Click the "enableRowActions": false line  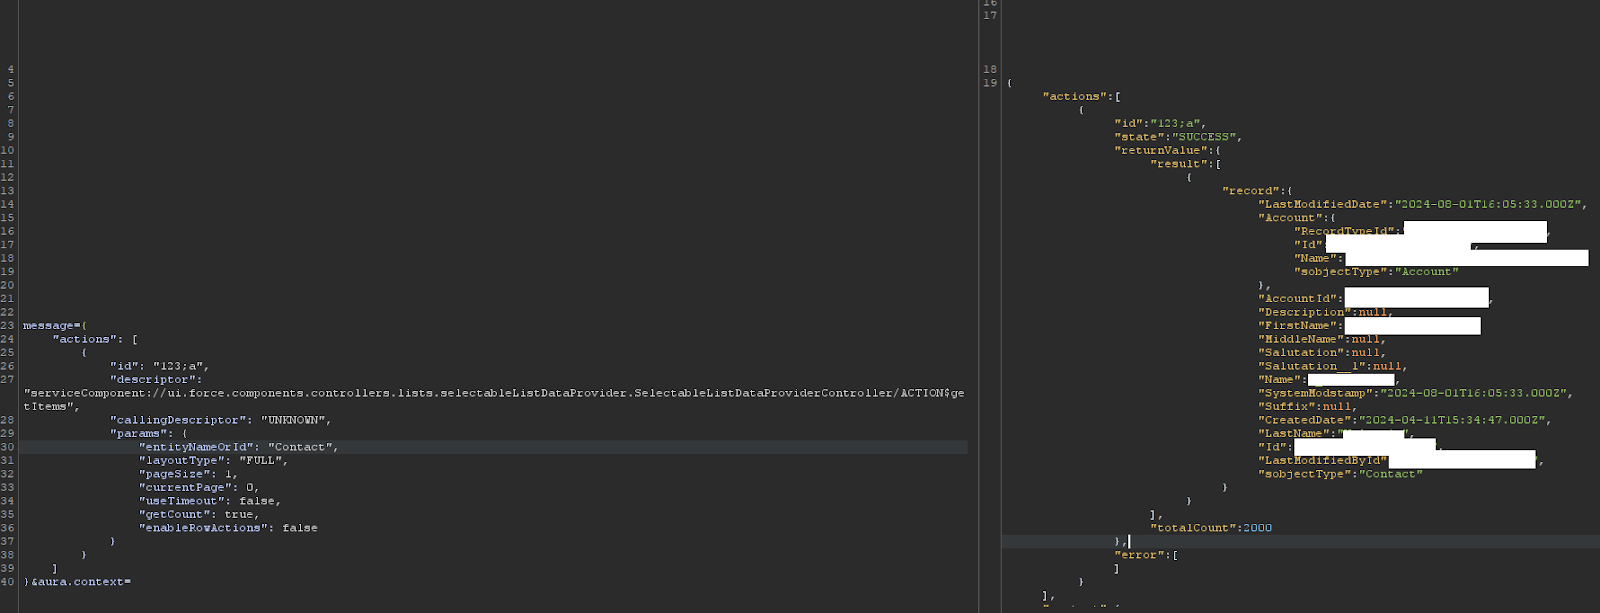pyautogui.click(x=228, y=528)
